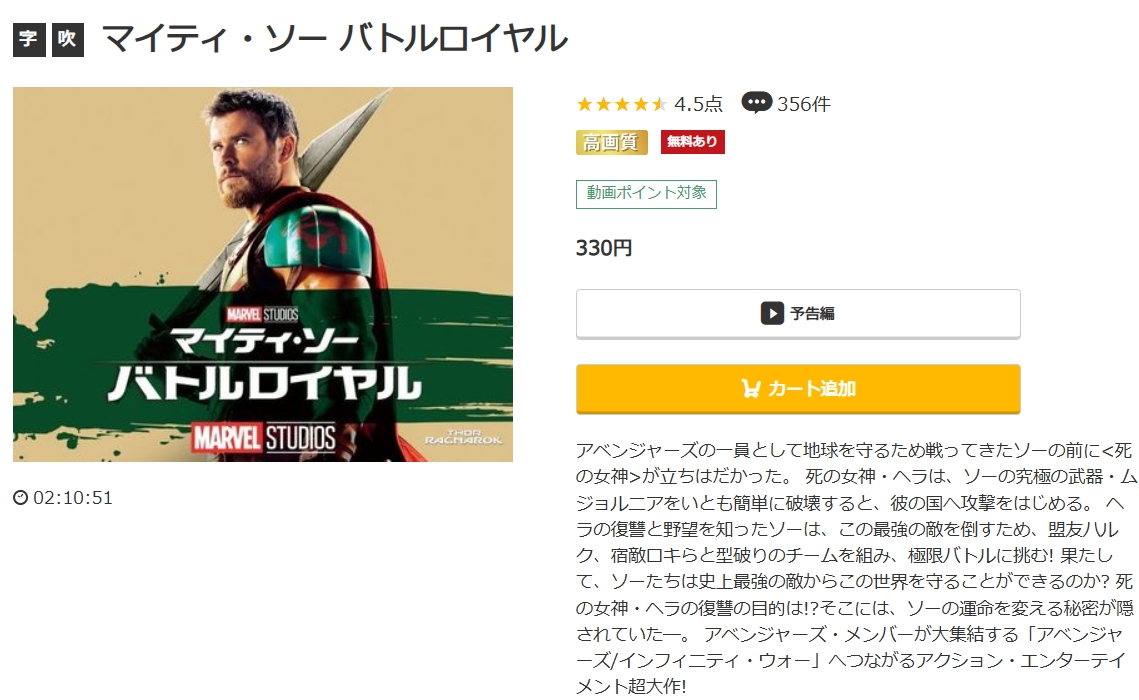Open reviews via speech bubble icon

coord(756,103)
